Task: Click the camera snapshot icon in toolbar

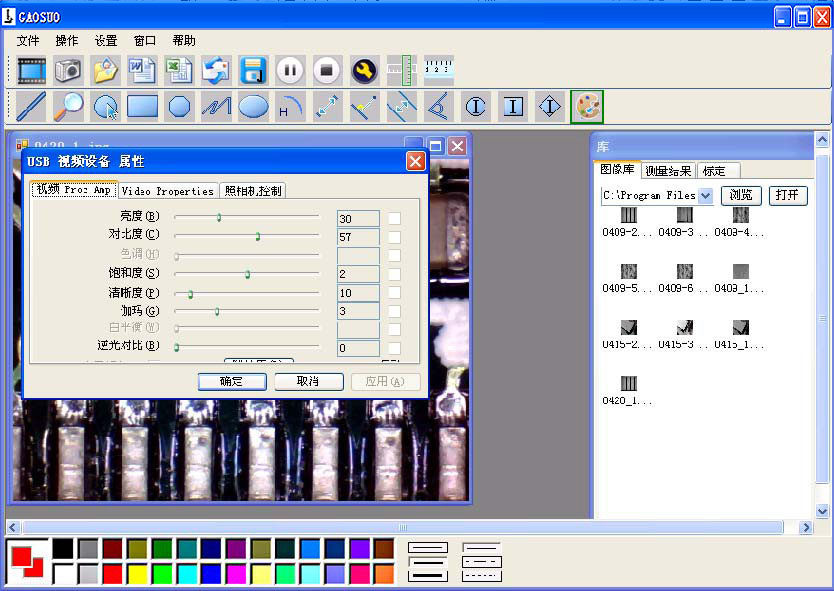Action: coord(68,70)
